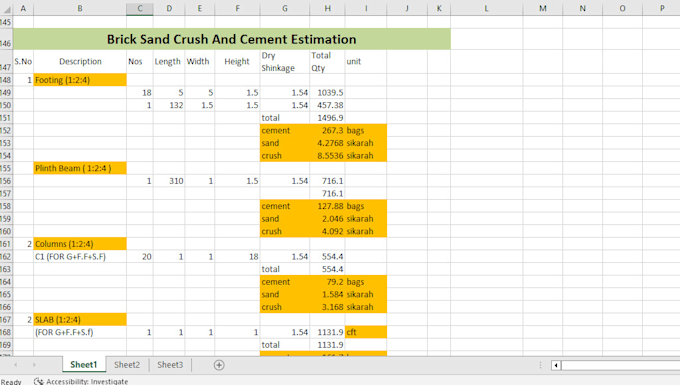Select the 127.88 cement quantity cell
680x385 pixels.
(x=327, y=206)
